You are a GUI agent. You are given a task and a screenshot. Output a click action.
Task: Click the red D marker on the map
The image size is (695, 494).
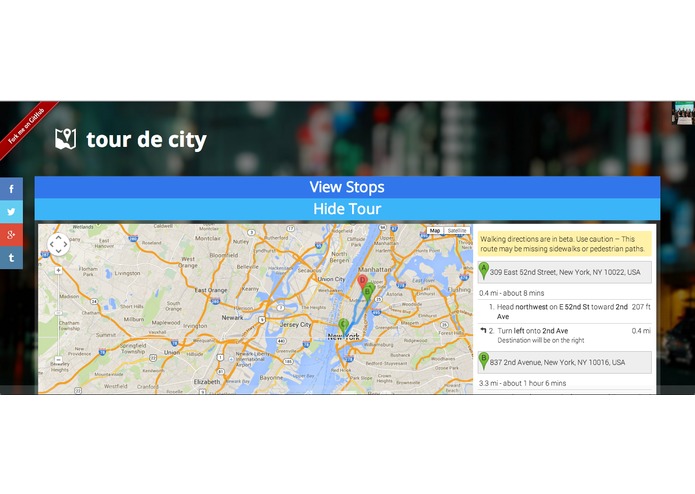pyautogui.click(x=363, y=281)
